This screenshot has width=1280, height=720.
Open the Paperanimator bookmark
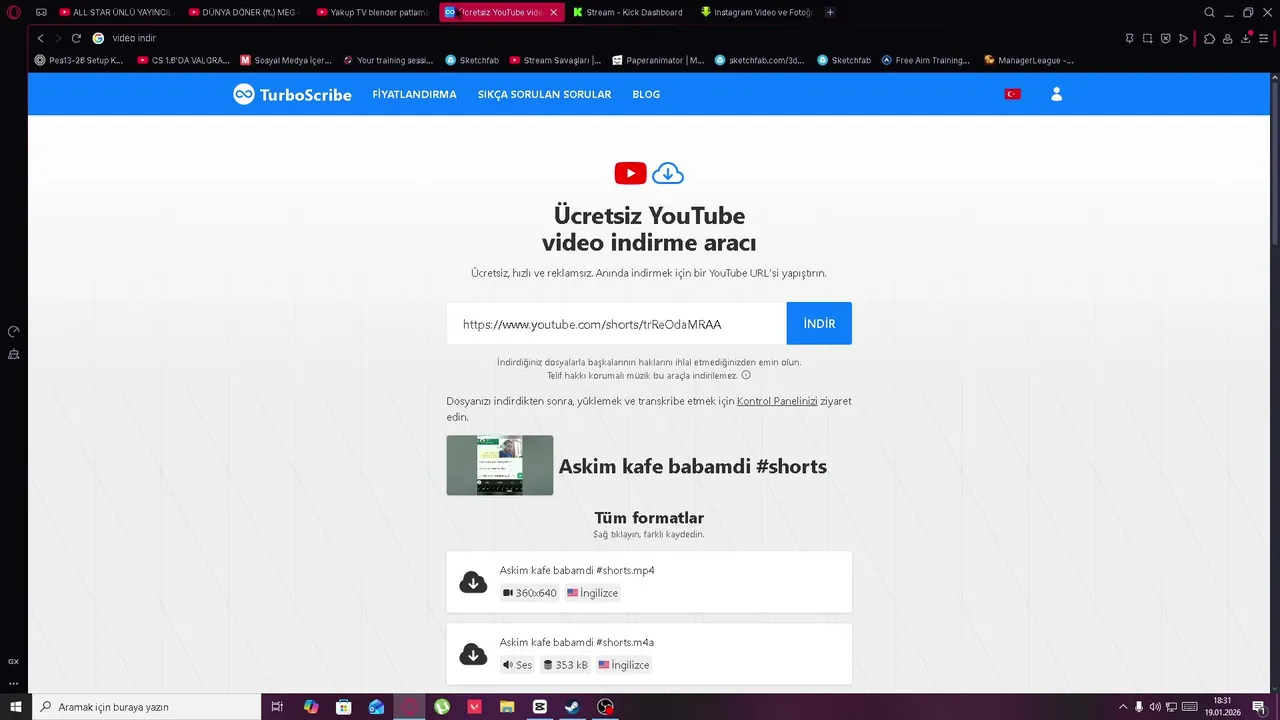658,60
